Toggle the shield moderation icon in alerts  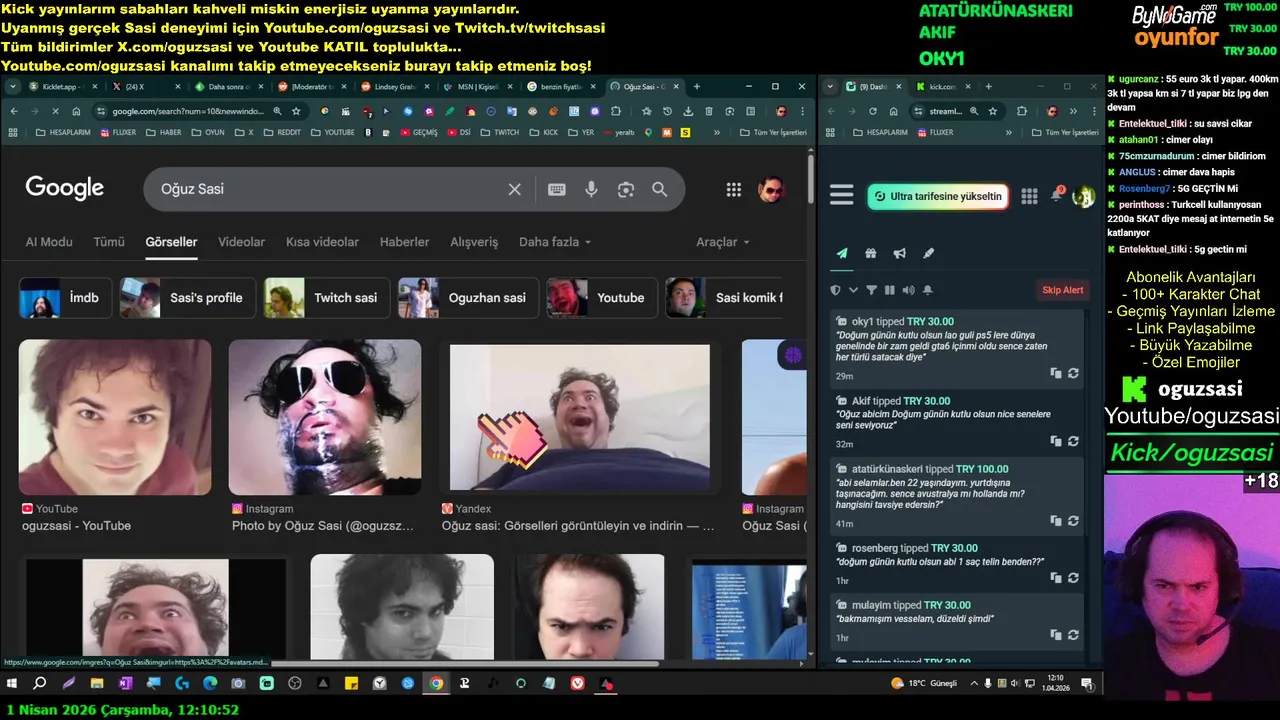(836, 290)
